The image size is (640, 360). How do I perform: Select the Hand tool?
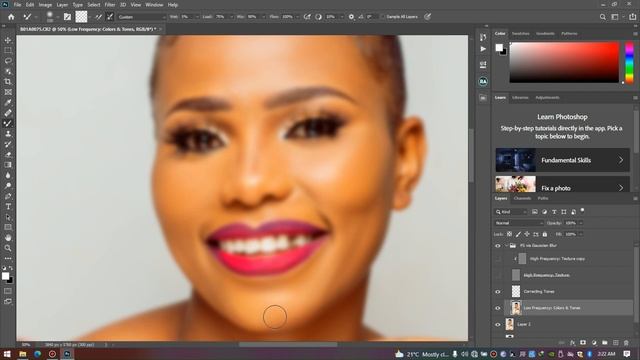click(x=8, y=238)
